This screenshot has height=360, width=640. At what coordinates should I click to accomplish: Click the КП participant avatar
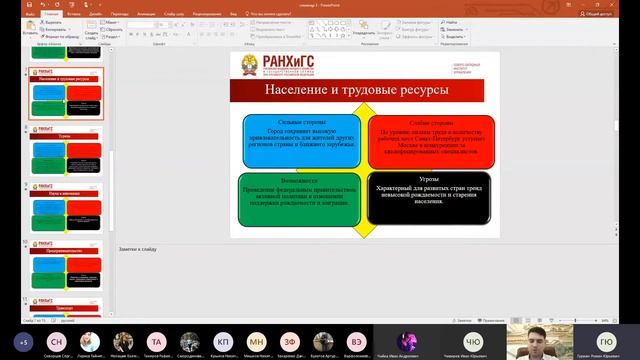[x=223, y=342]
